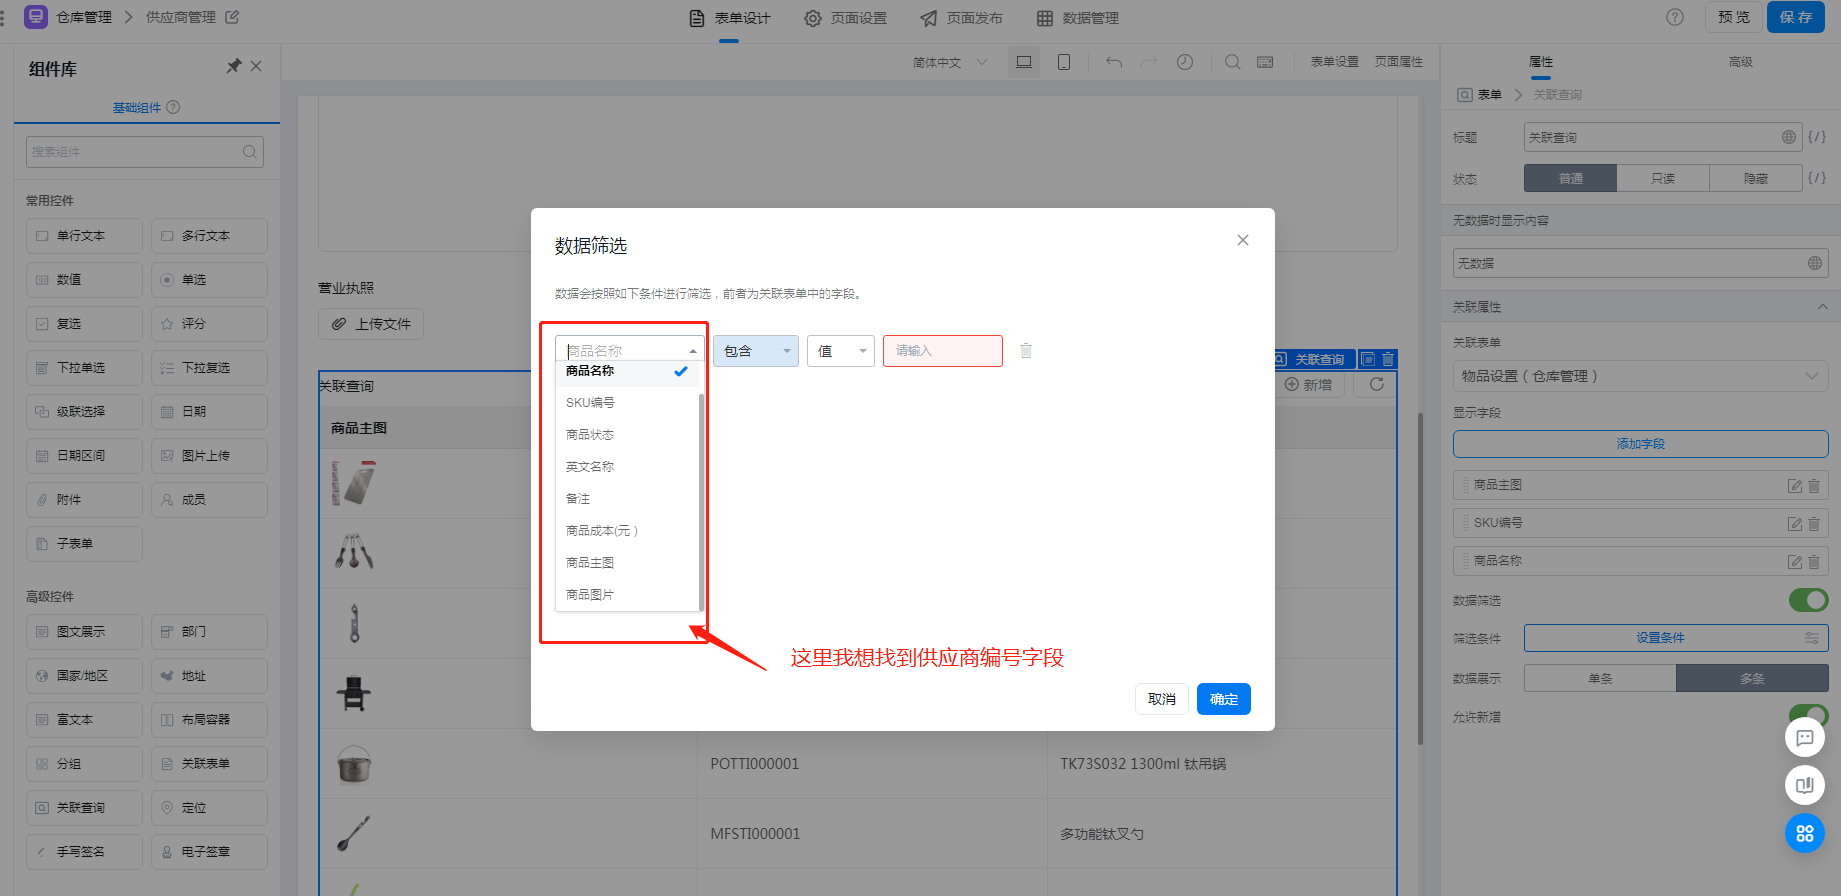Select 单条 for 数据展示
The width and height of the screenshot is (1841, 896).
[1600, 678]
